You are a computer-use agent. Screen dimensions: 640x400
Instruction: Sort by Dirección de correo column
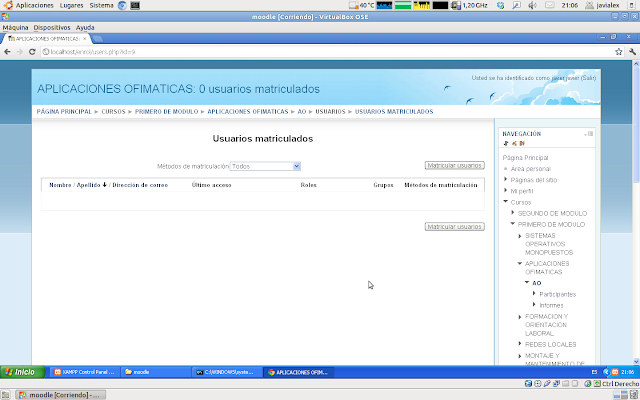[x=140, y=185]
